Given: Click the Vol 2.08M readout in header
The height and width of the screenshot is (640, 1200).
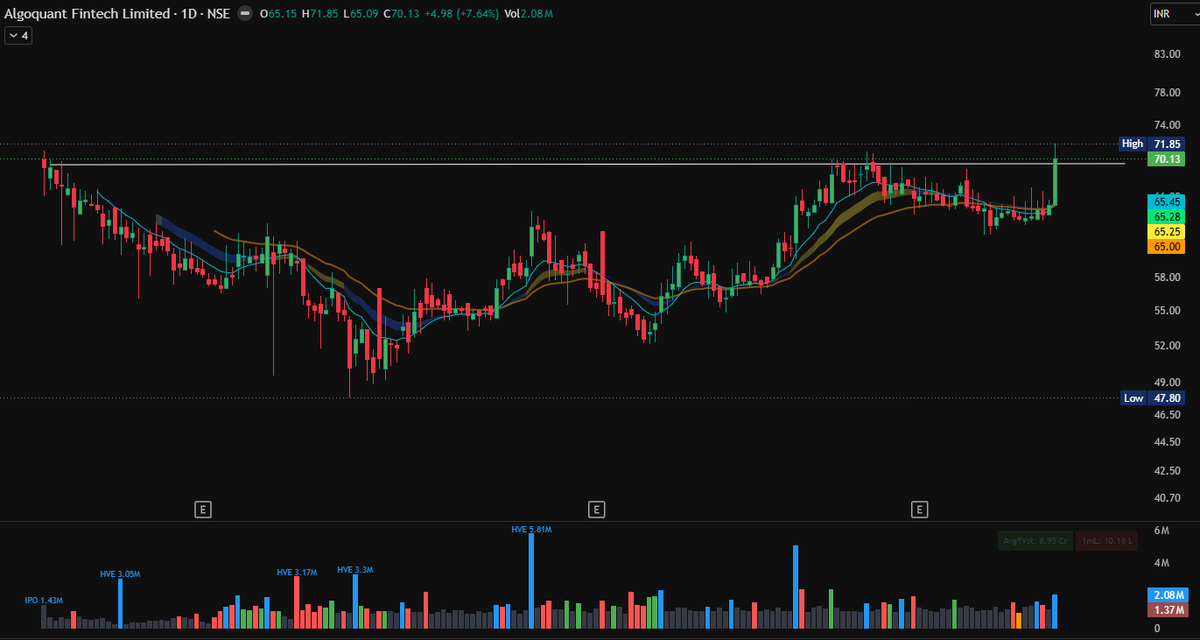Looking at the screenshot, I should click(529, 15).
